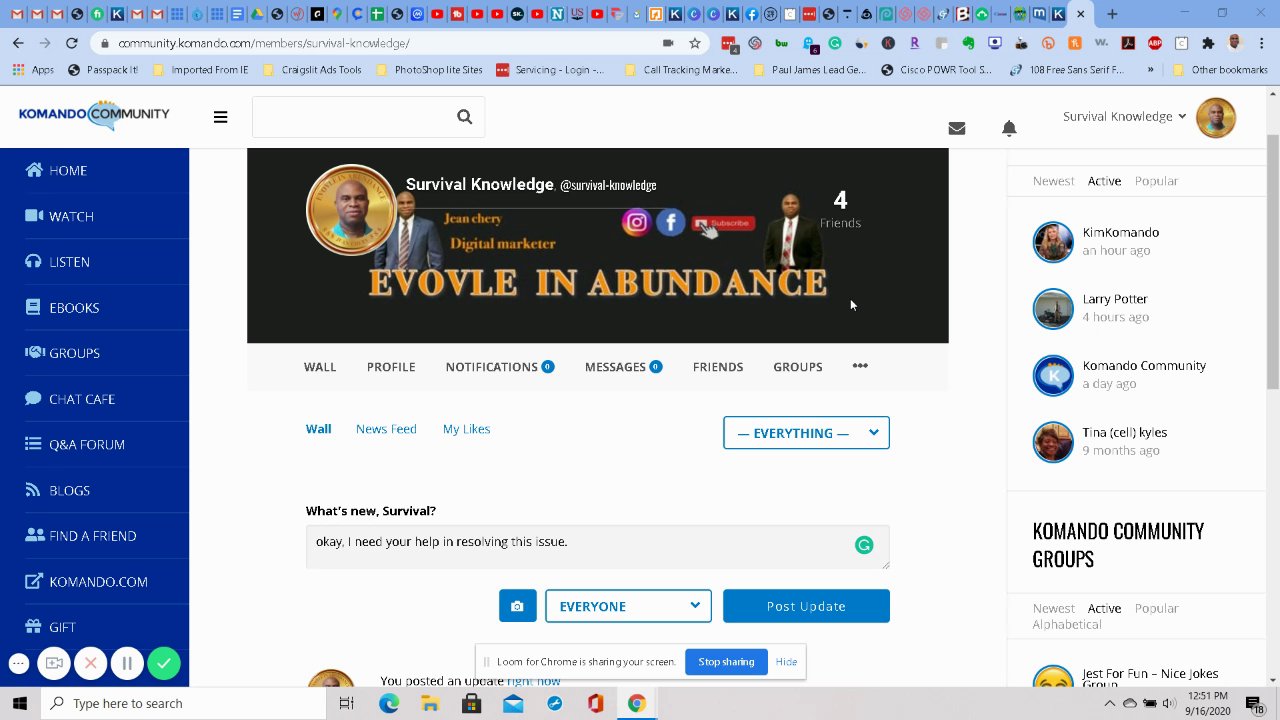Sort groups Alphabetical
1280x720 pixels.
(1067, 624)
